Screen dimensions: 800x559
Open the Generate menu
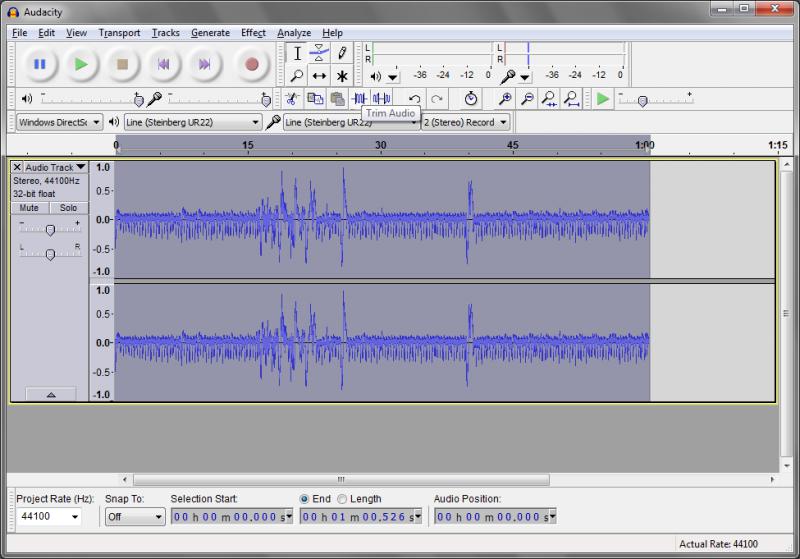[x=210, y=33]
